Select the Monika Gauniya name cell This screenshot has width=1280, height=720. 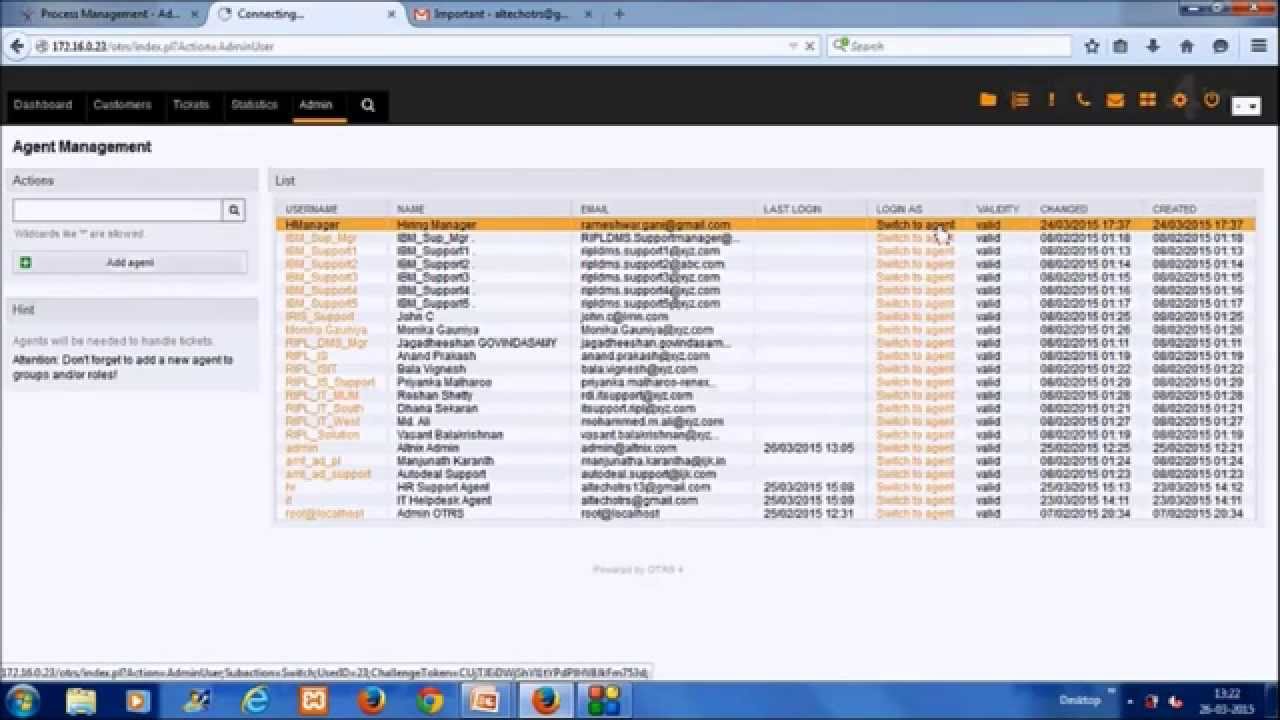pos(437,330)
